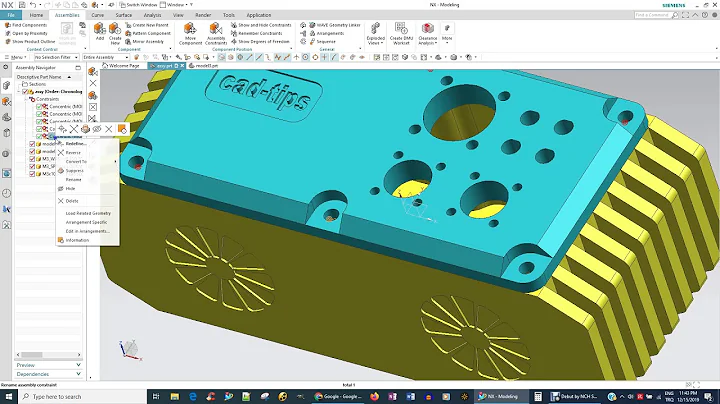Click Switch Window button
Image resolution: width=720 pixels, height=404 pixels.
click(138, 5)
